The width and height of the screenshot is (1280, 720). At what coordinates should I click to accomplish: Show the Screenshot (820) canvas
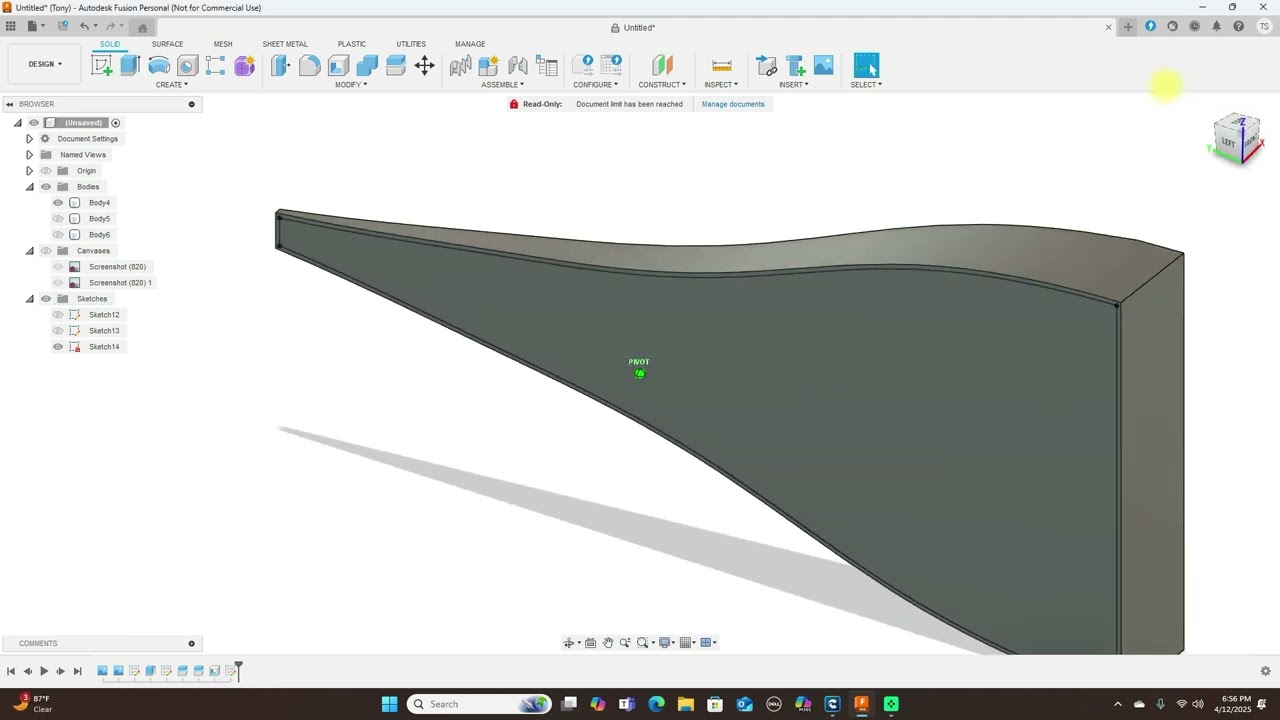pyautogui.click(x=58, y=267)
